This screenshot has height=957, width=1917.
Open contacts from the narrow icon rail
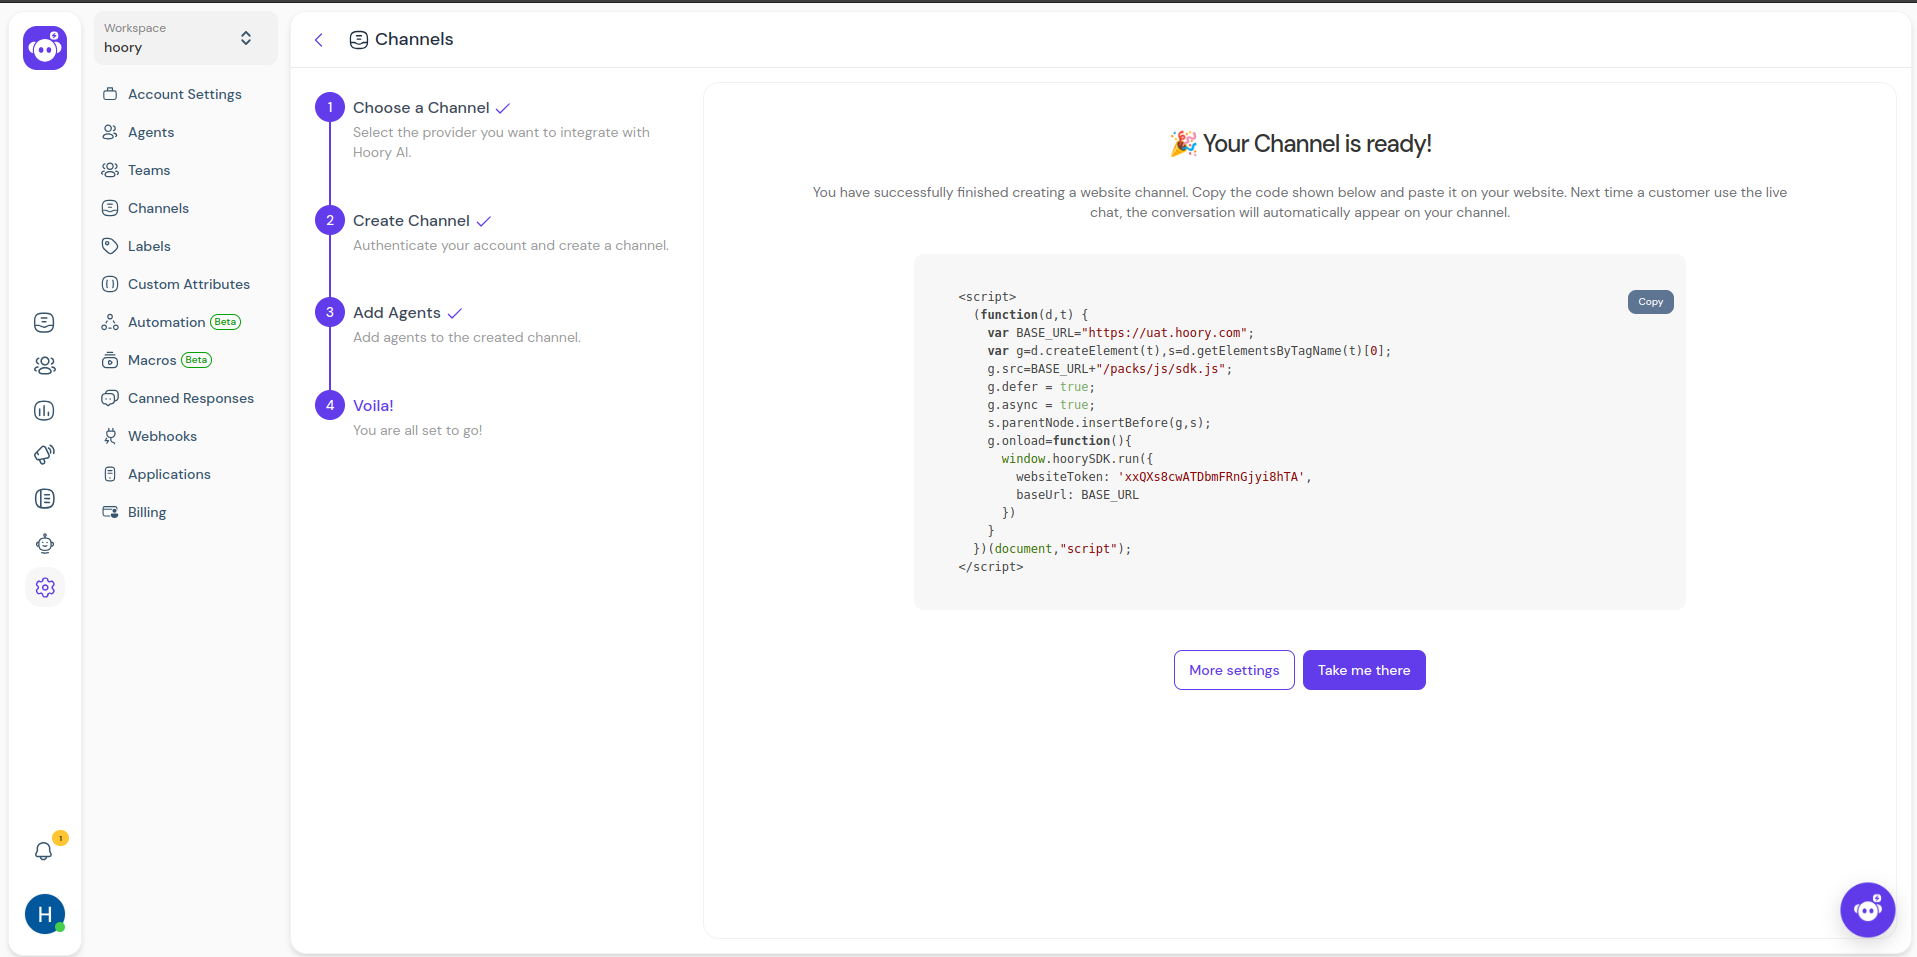[44, 366]
